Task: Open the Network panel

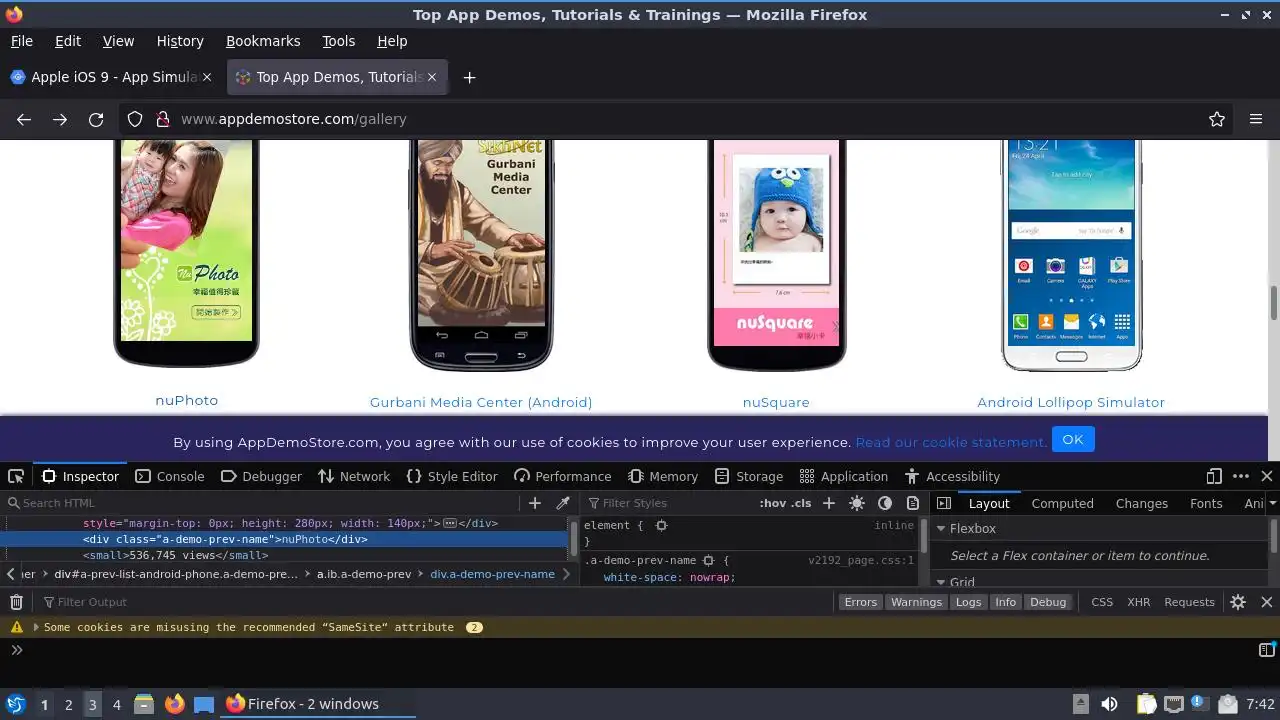Action: [354, 476]
